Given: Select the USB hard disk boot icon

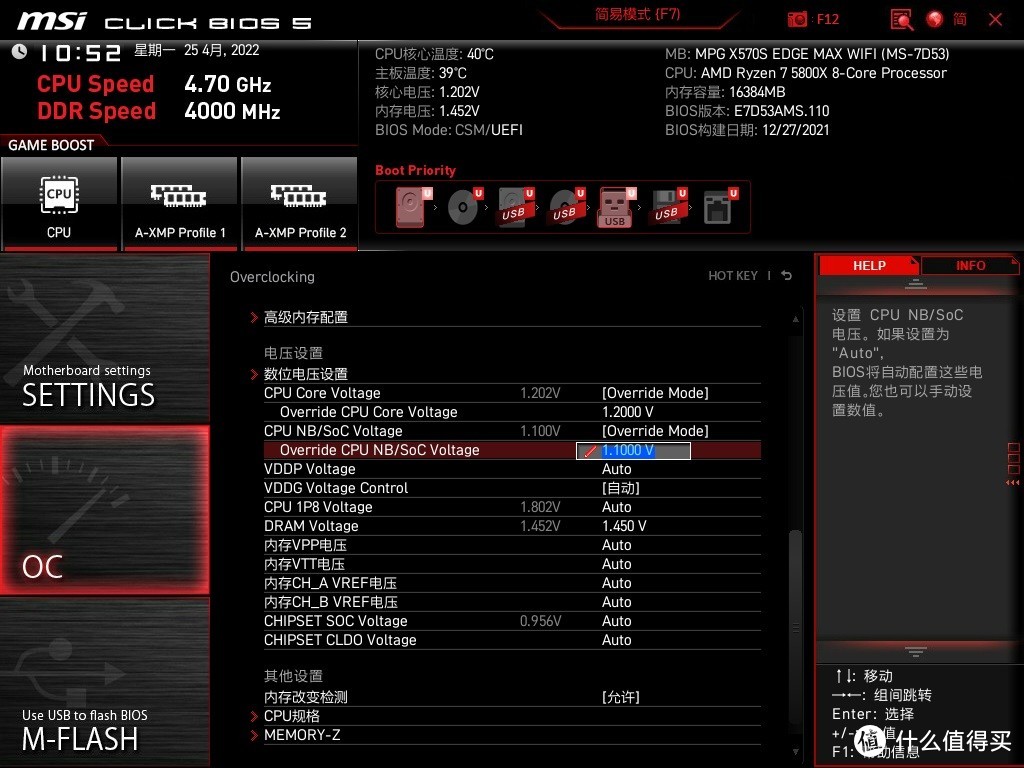Looking at the screenshot, I should coord(515,206).
